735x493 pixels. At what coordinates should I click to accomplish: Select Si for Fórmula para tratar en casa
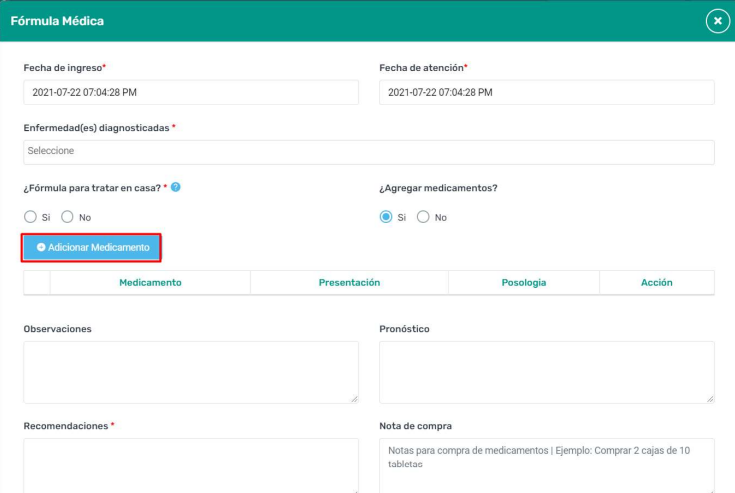pyautogui.click(x=30, y=217)
